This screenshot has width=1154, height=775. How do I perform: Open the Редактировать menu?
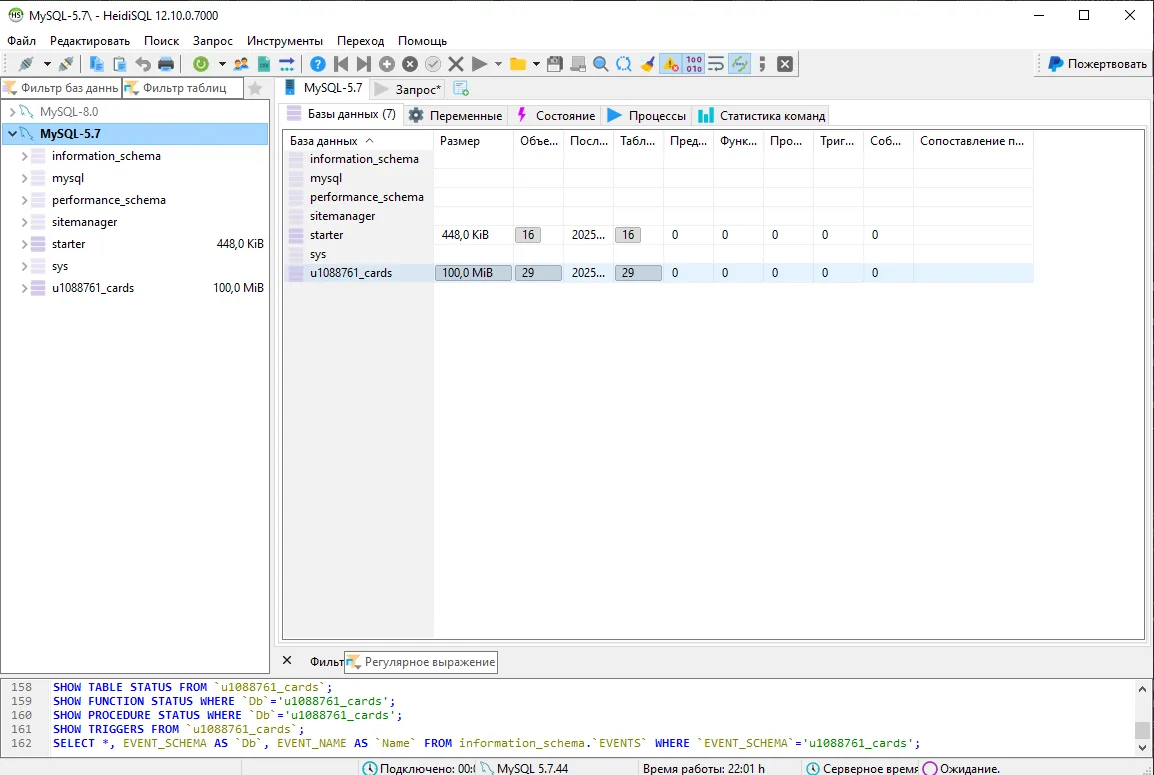(90, 41)
